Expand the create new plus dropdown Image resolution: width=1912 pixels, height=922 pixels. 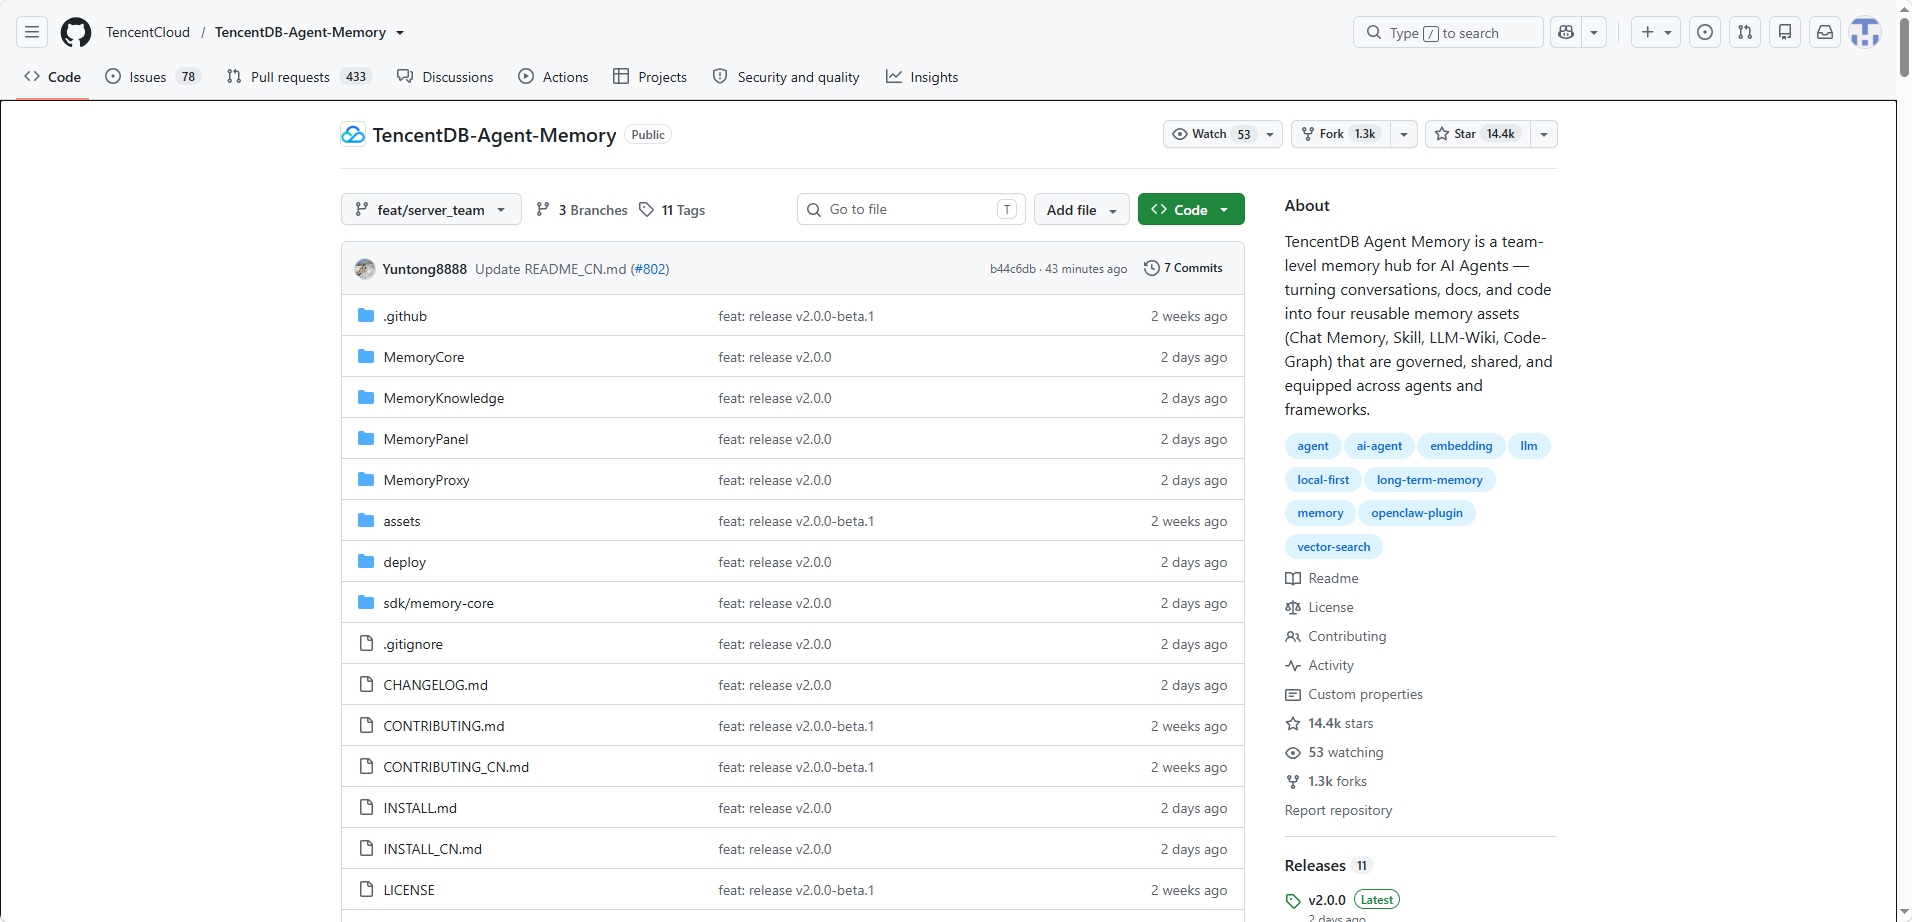point(1656,33)
